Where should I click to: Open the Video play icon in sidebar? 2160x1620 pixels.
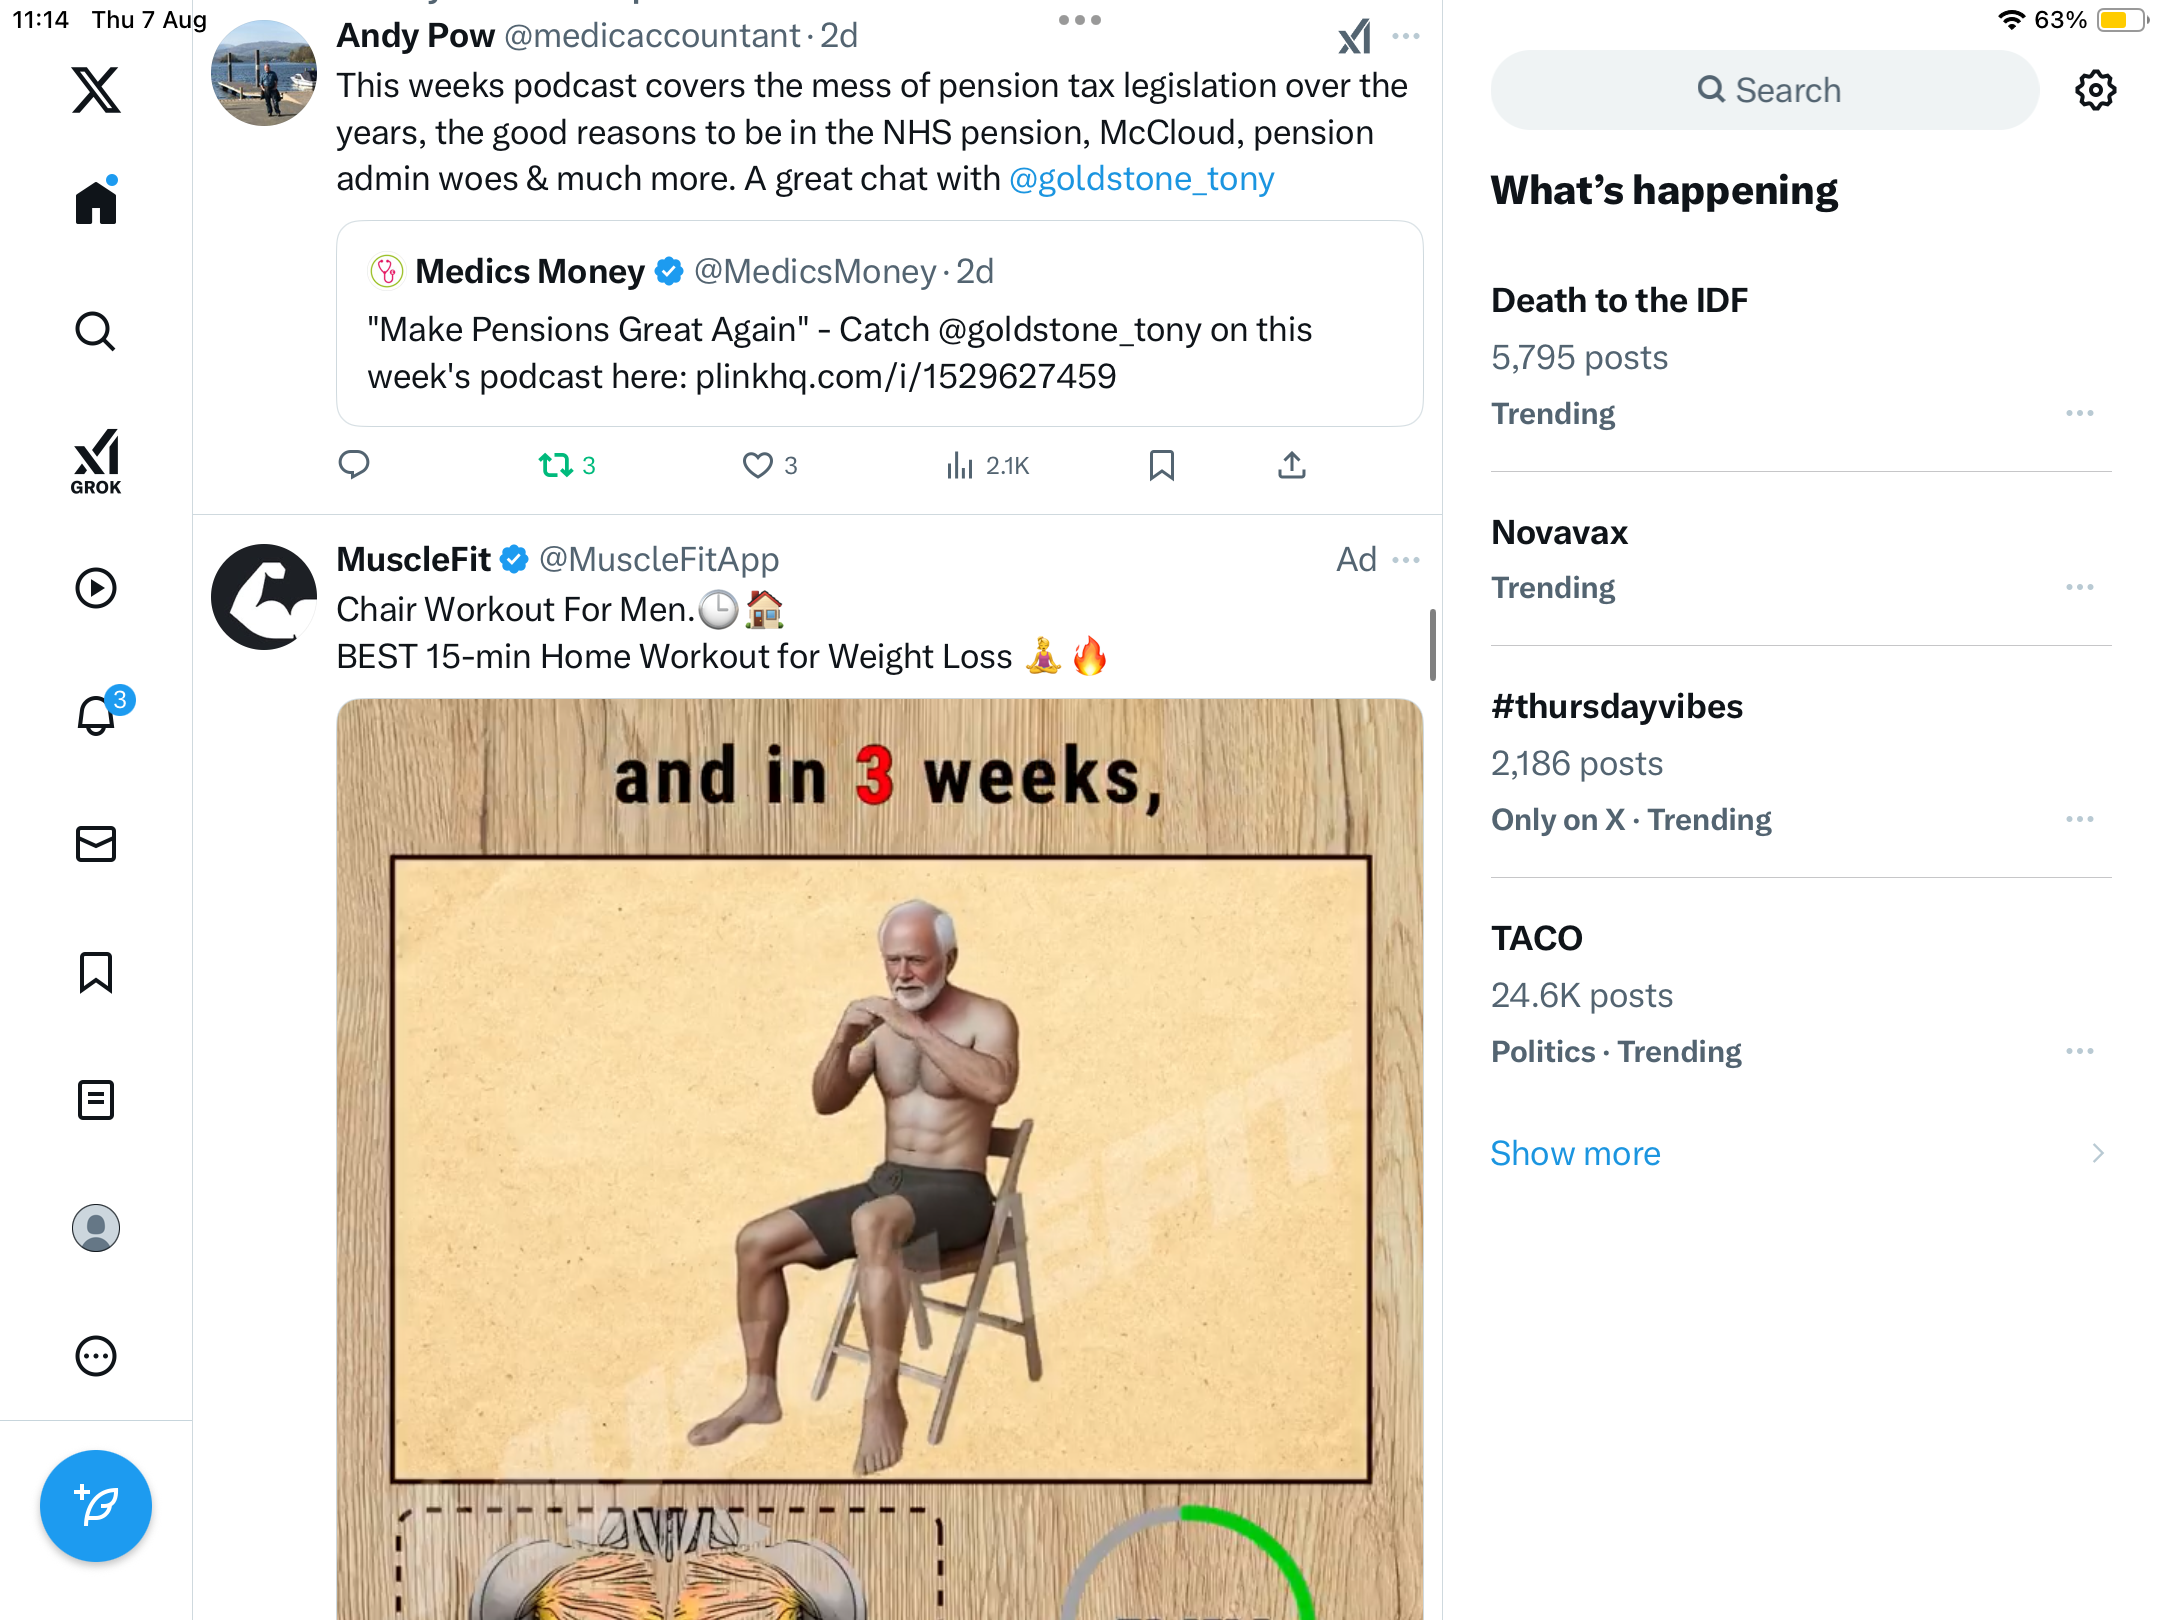(x=96, y=588)
